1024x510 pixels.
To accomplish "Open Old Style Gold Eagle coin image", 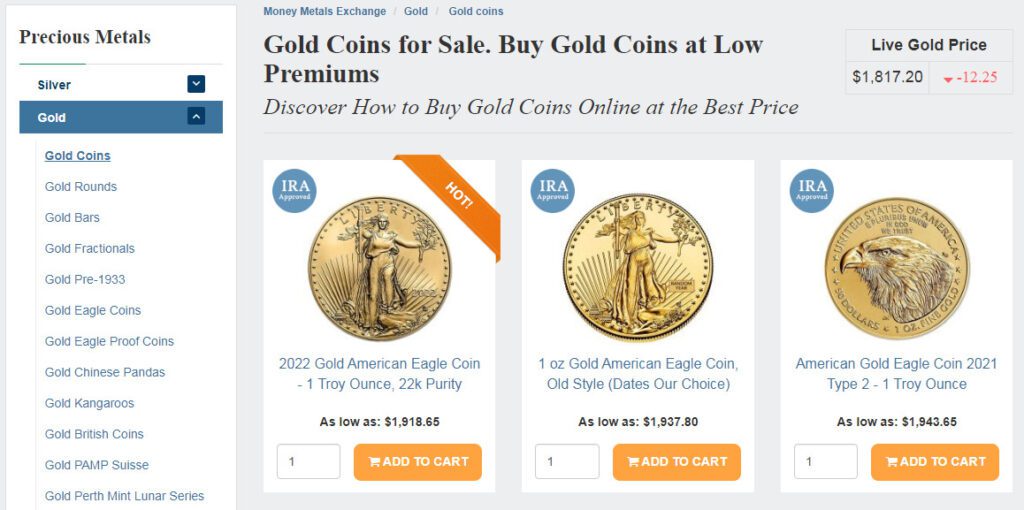I will 637,268.
